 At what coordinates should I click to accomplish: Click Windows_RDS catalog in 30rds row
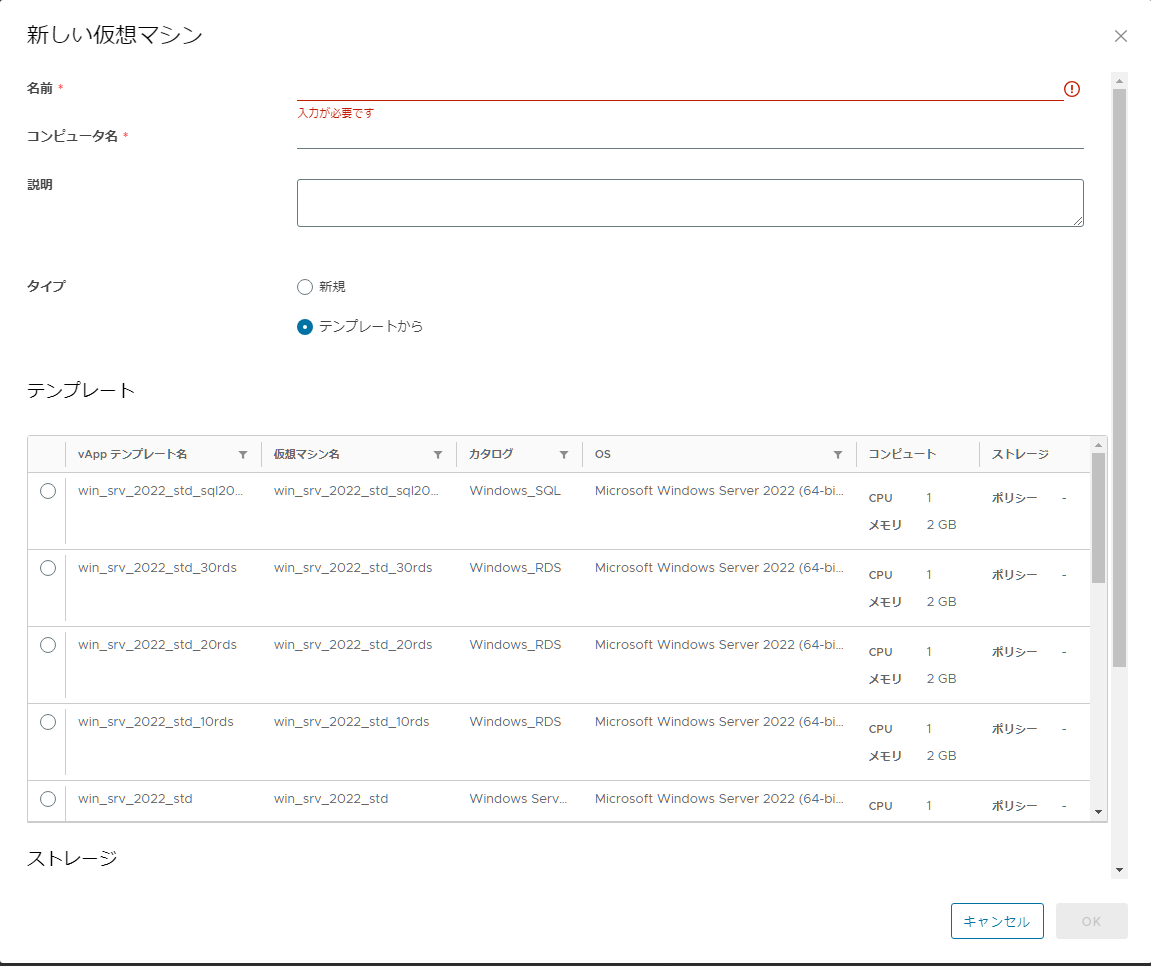pyautogui.click(x=515, y=568)
